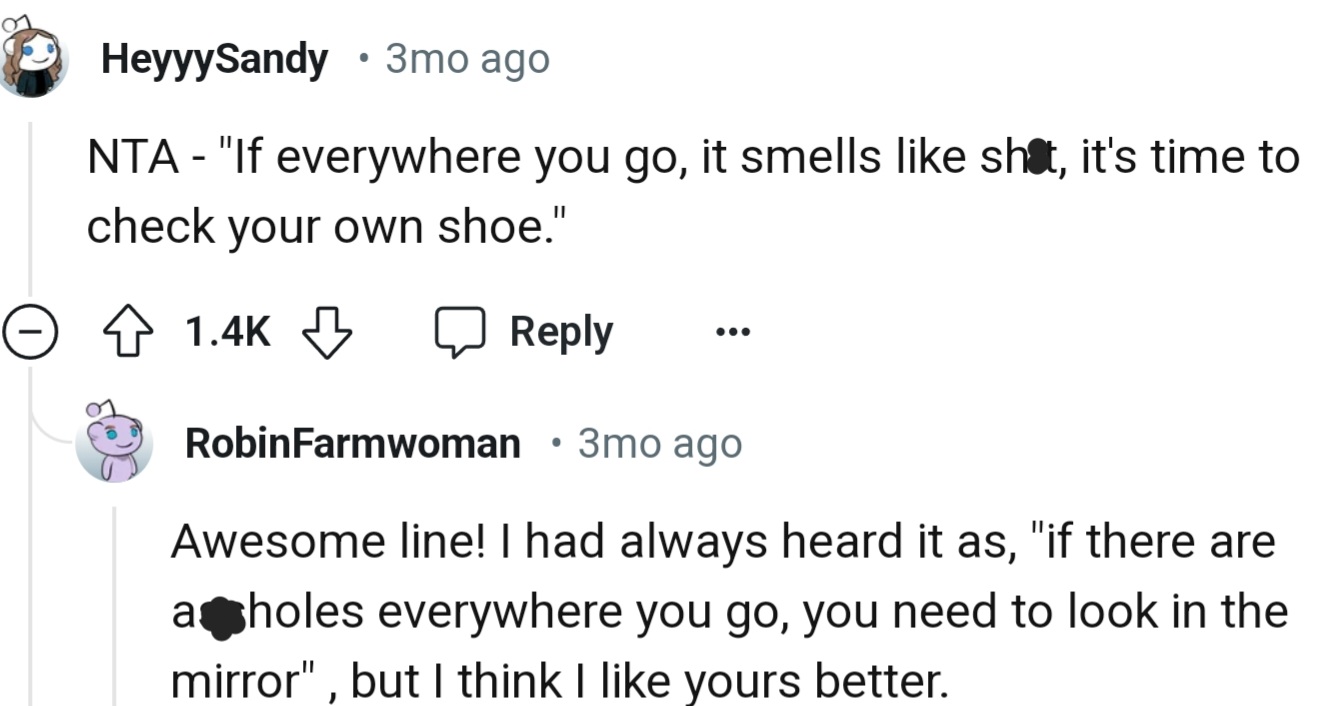Click the 'NTA' verdict text
Viewport: 1324px width, 706px height.
[132, 158]
